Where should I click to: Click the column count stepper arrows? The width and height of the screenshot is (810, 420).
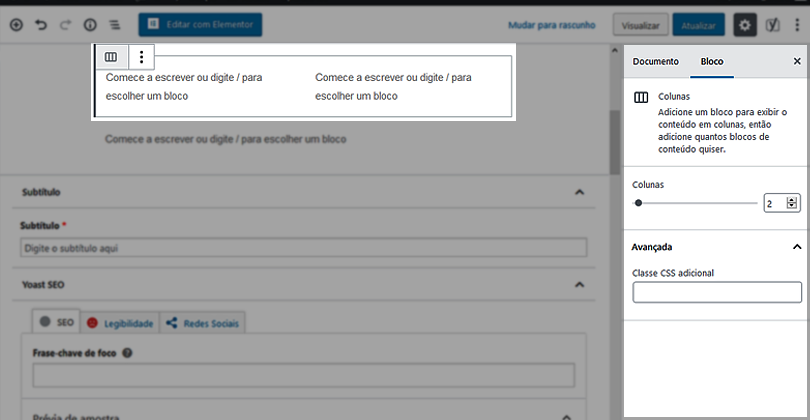click(x=791, y=203)
